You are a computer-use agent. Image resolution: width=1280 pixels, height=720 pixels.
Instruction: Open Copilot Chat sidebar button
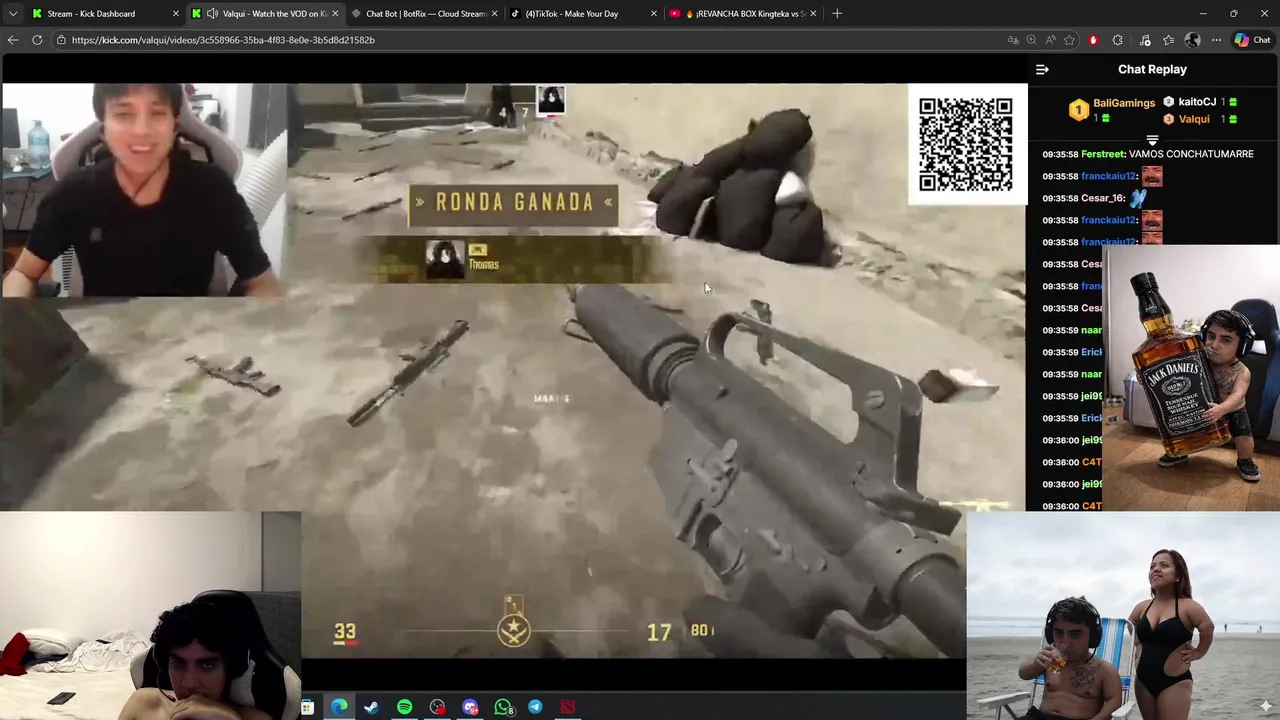pos(1252,40)
